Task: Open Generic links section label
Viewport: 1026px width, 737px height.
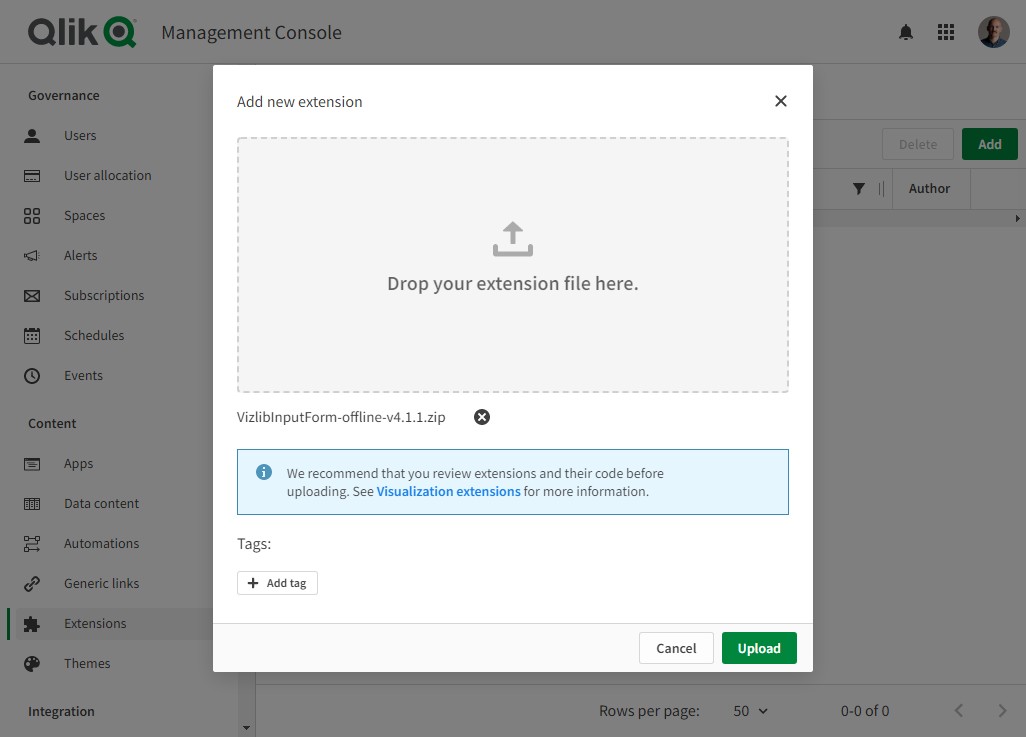Action: 101,583
